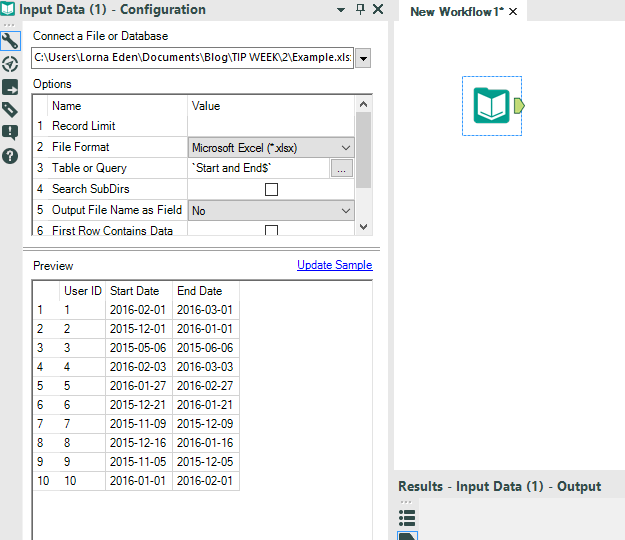Image resolution: width=625 pixels, height=540 pixels.
Task: Click End Date cell 2016-01-21
Action: click(205, 405)
